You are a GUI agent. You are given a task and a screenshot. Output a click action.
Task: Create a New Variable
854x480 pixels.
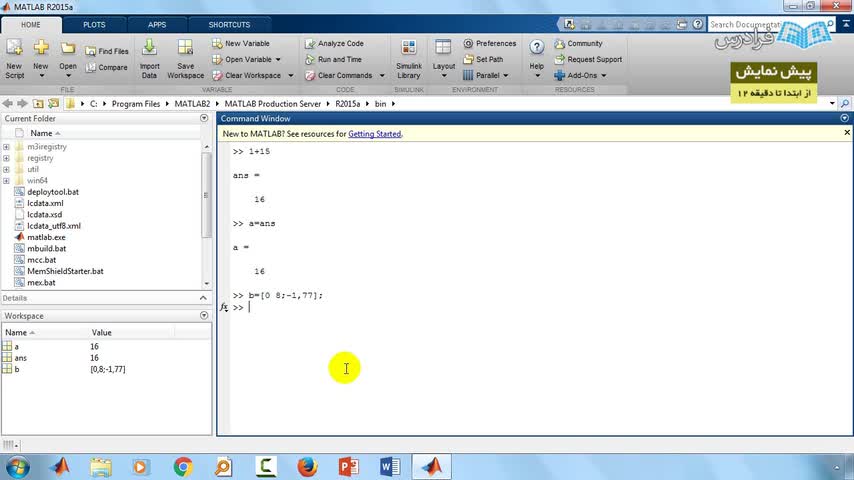241,43
